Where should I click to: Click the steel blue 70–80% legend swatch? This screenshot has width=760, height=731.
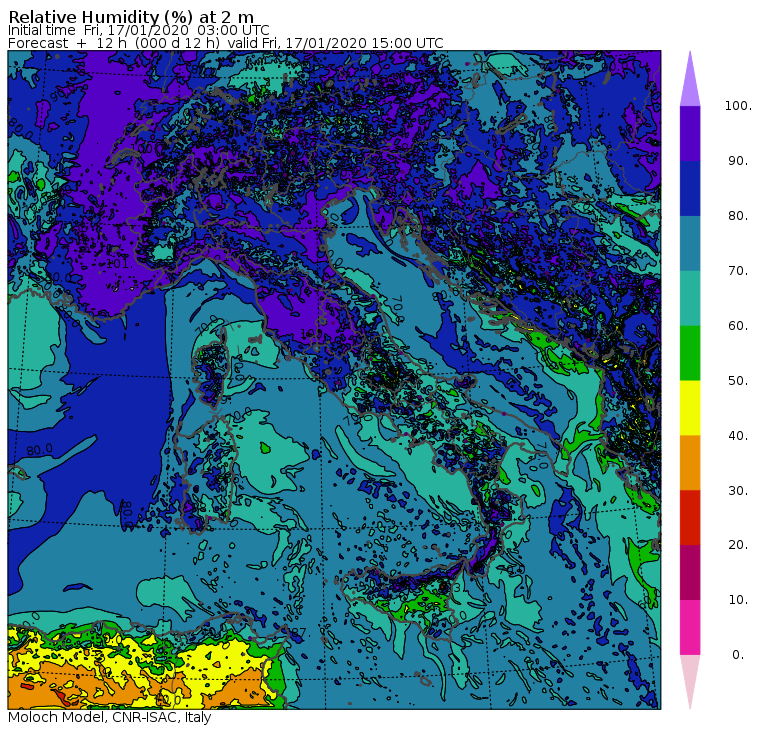(x=690, y=243)
